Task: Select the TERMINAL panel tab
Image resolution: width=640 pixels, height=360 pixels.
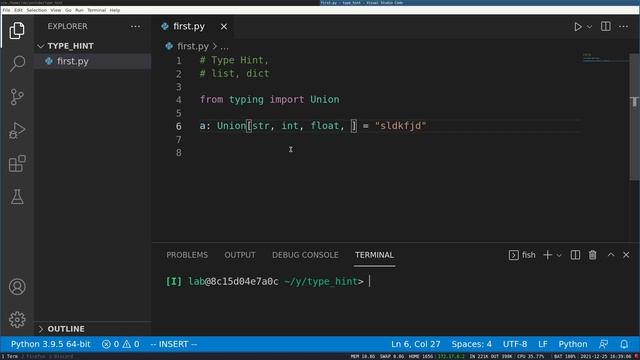Action: pyautogui.click(x=374, y=255)
